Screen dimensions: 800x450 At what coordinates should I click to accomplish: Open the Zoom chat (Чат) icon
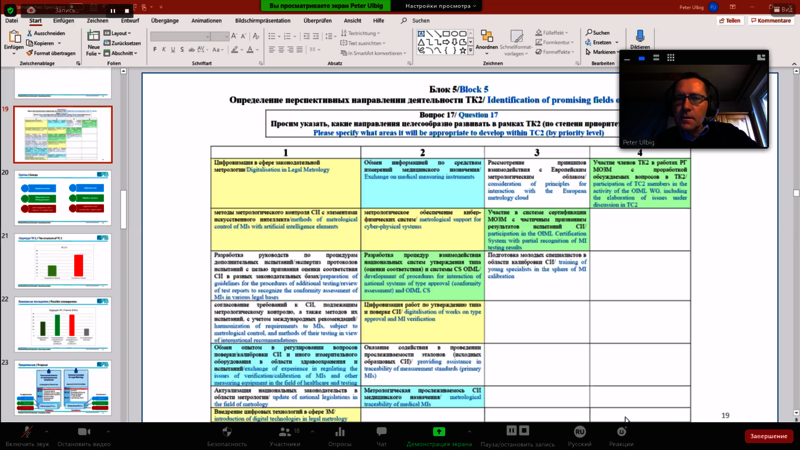click(x=381, y=432)
